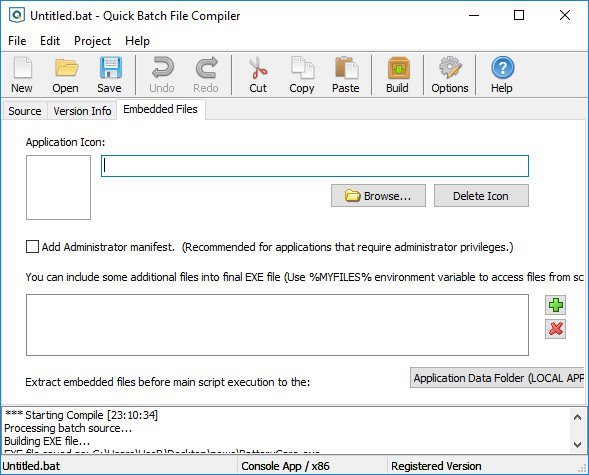Build the EXE with Build icon
Screen dimensions: 589x475
pos(397,75)
